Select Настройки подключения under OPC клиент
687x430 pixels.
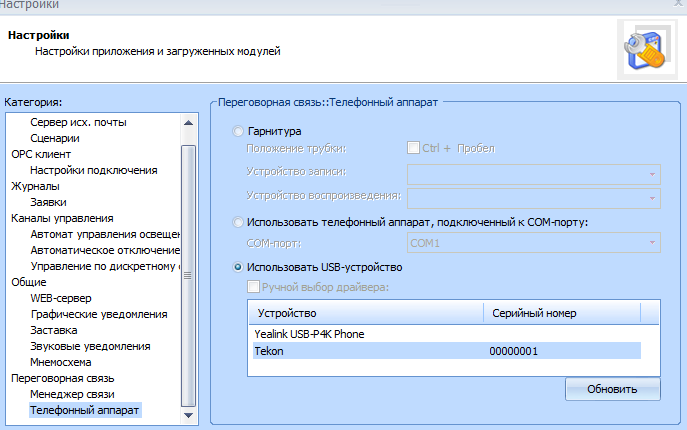[93, 170]
